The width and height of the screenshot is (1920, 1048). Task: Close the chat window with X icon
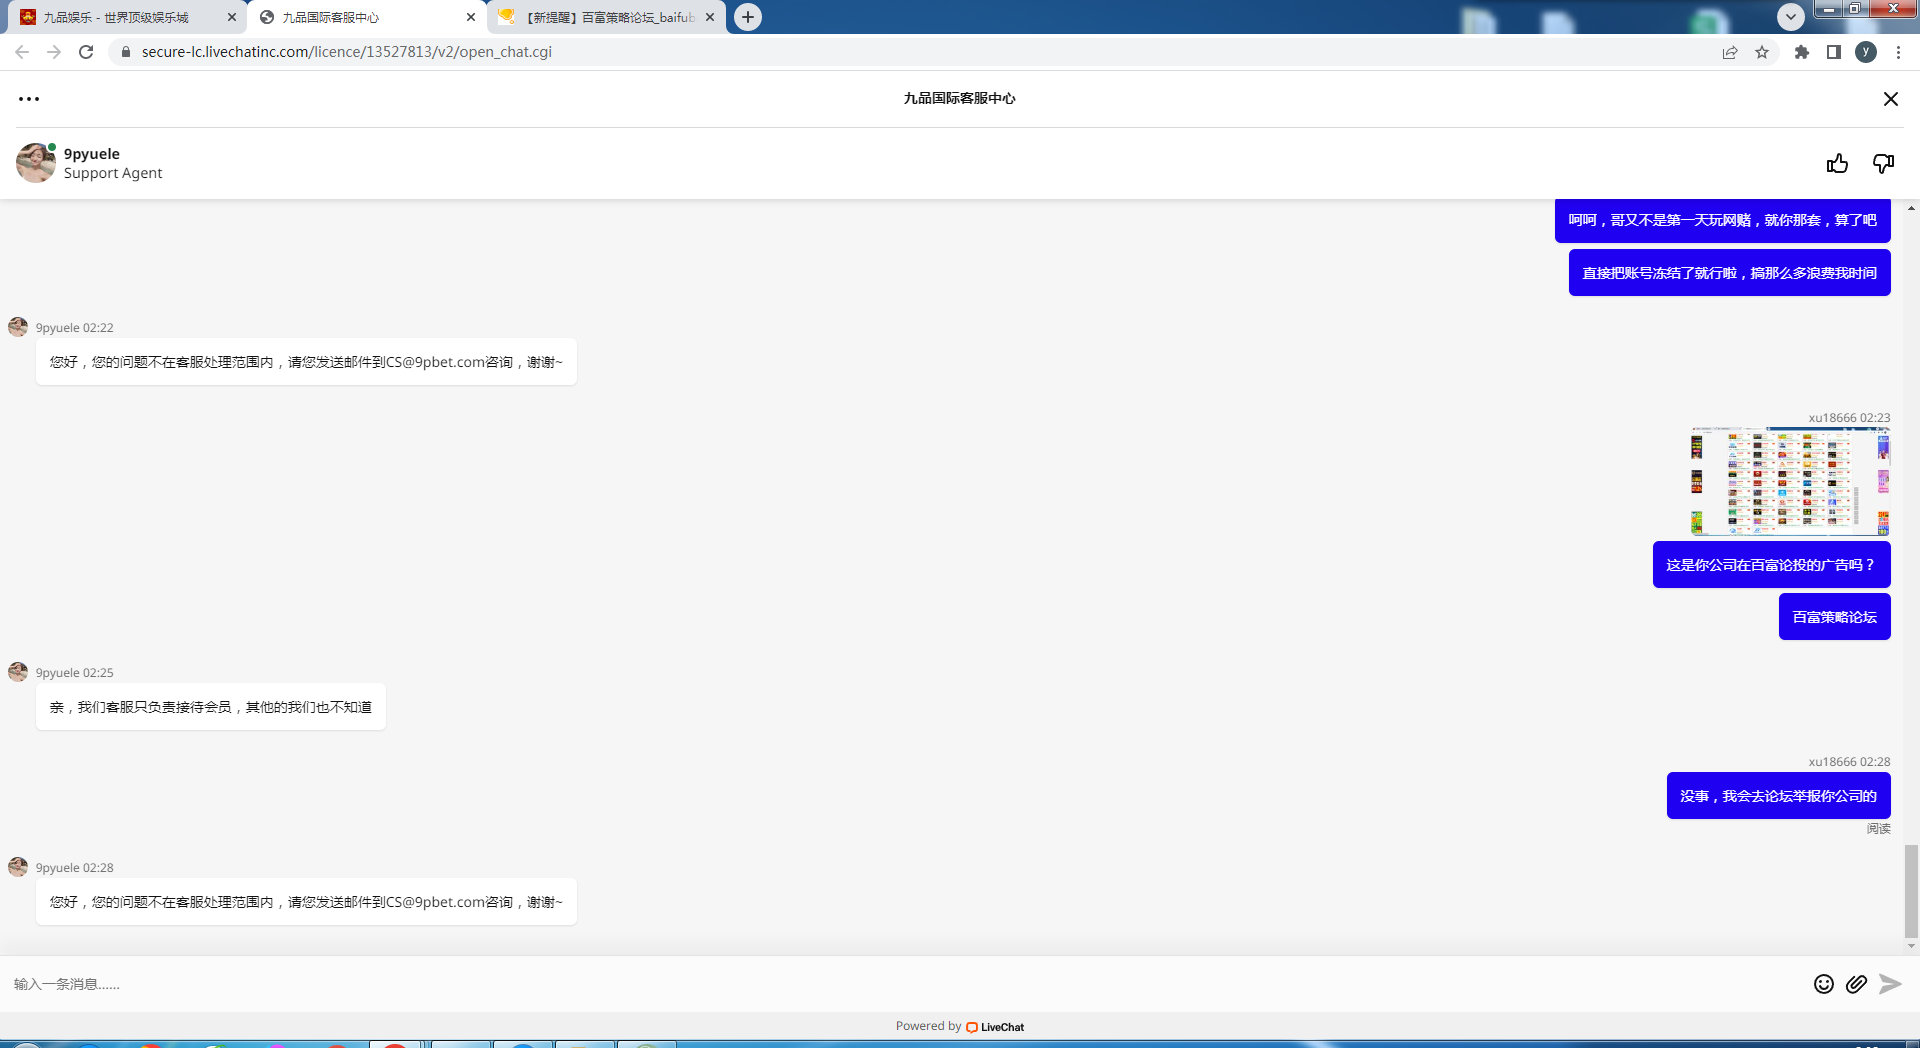tap(1890, 99)
